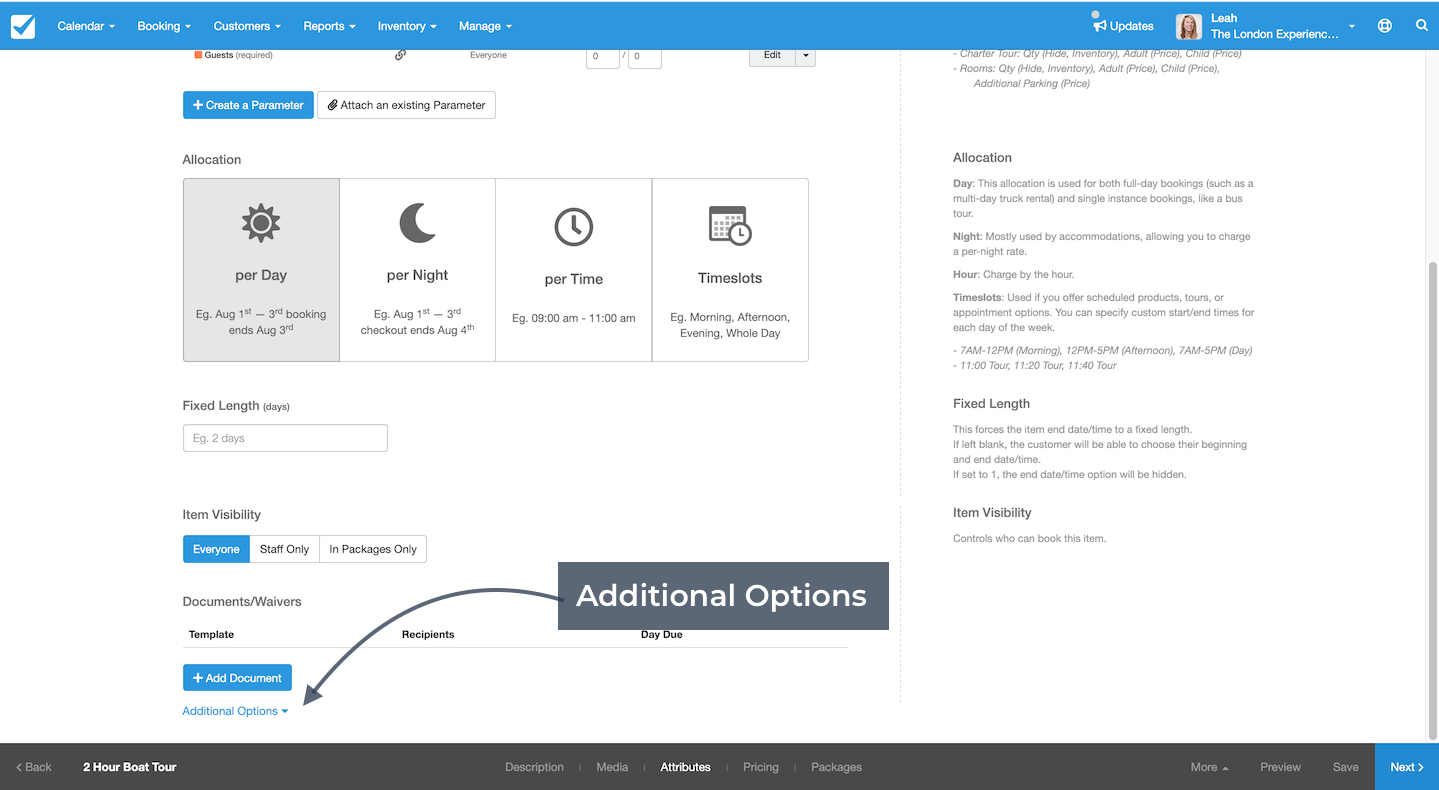
Task: Click Save in the bottom bar
Action: pos(1346,767)
